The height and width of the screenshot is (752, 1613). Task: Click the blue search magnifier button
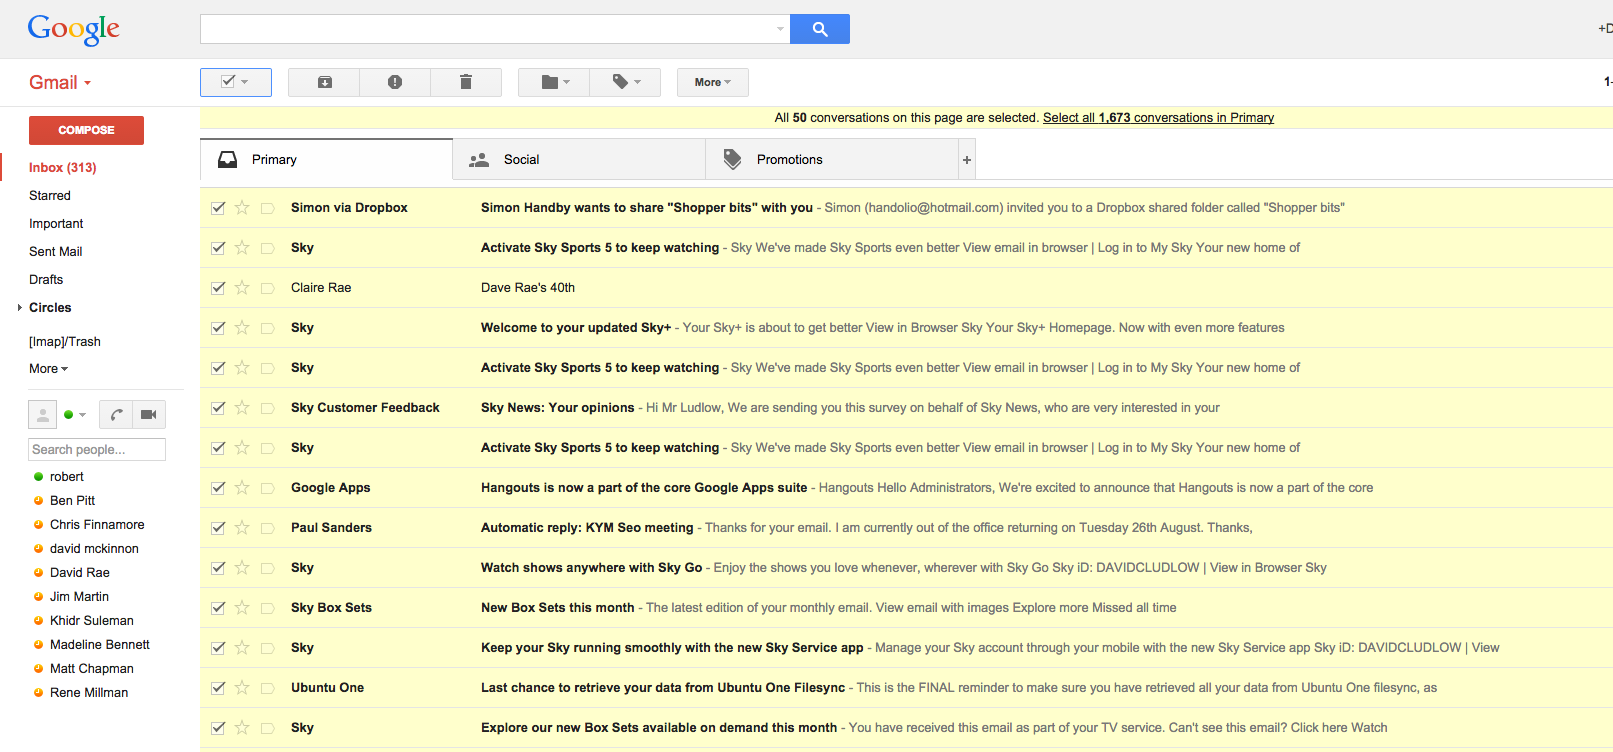tap(820, 29)
